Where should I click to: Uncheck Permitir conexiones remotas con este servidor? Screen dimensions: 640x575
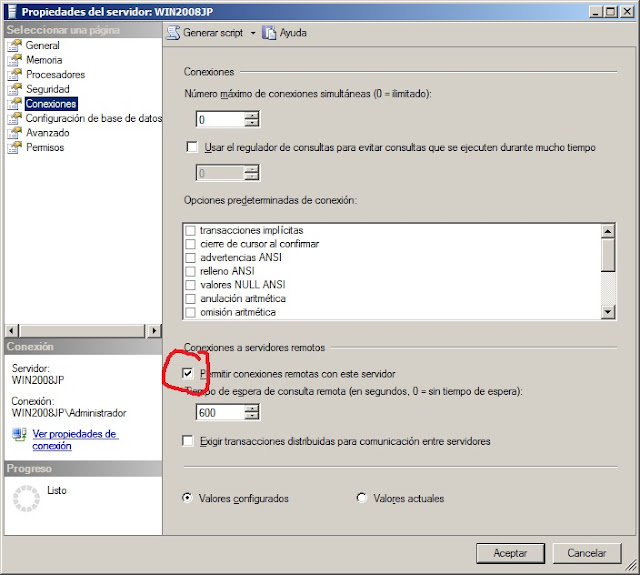coord(188,373)
